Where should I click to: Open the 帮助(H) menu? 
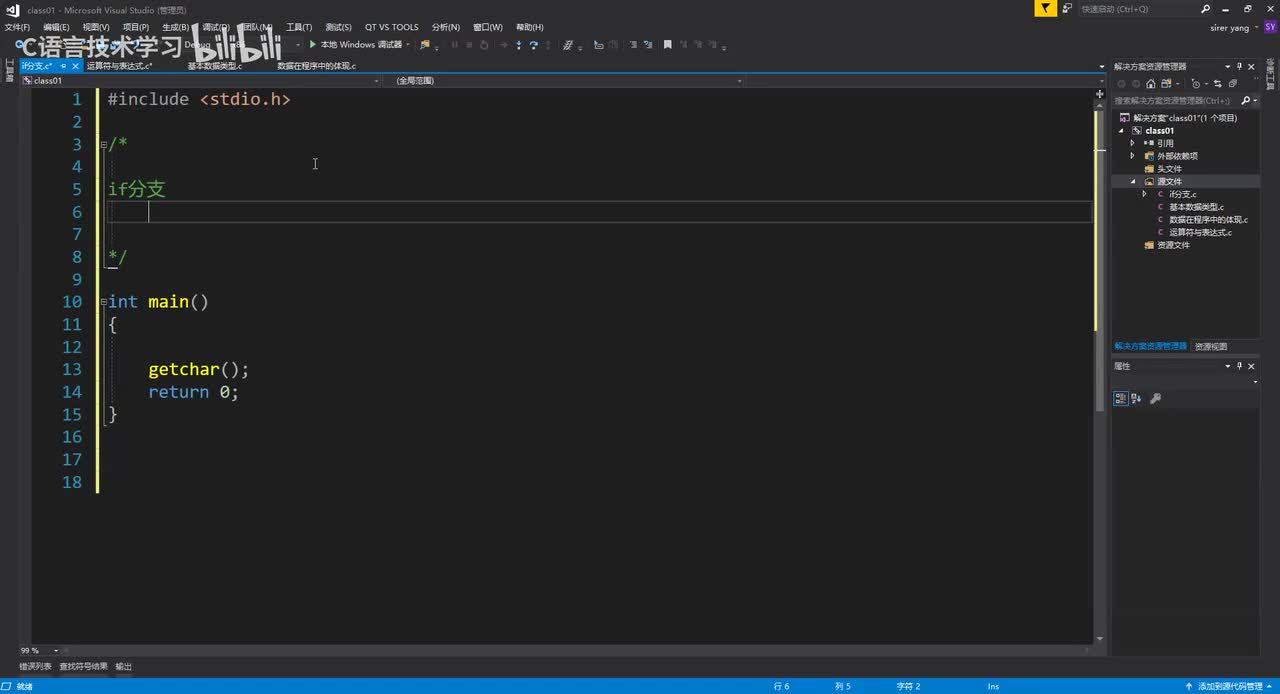(530, 27)
